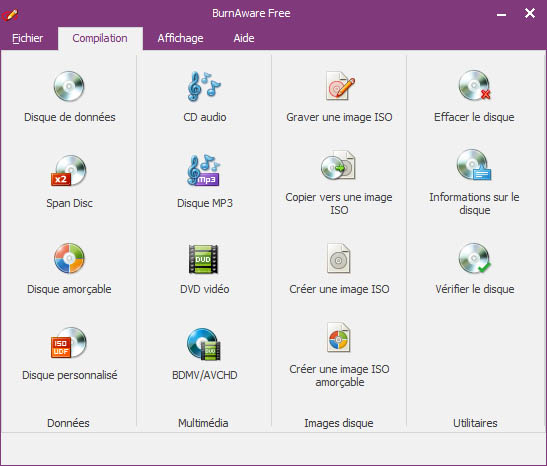Click the 'Créer une image ISO' label
The image size is (547, 466).
pos(339,289)
